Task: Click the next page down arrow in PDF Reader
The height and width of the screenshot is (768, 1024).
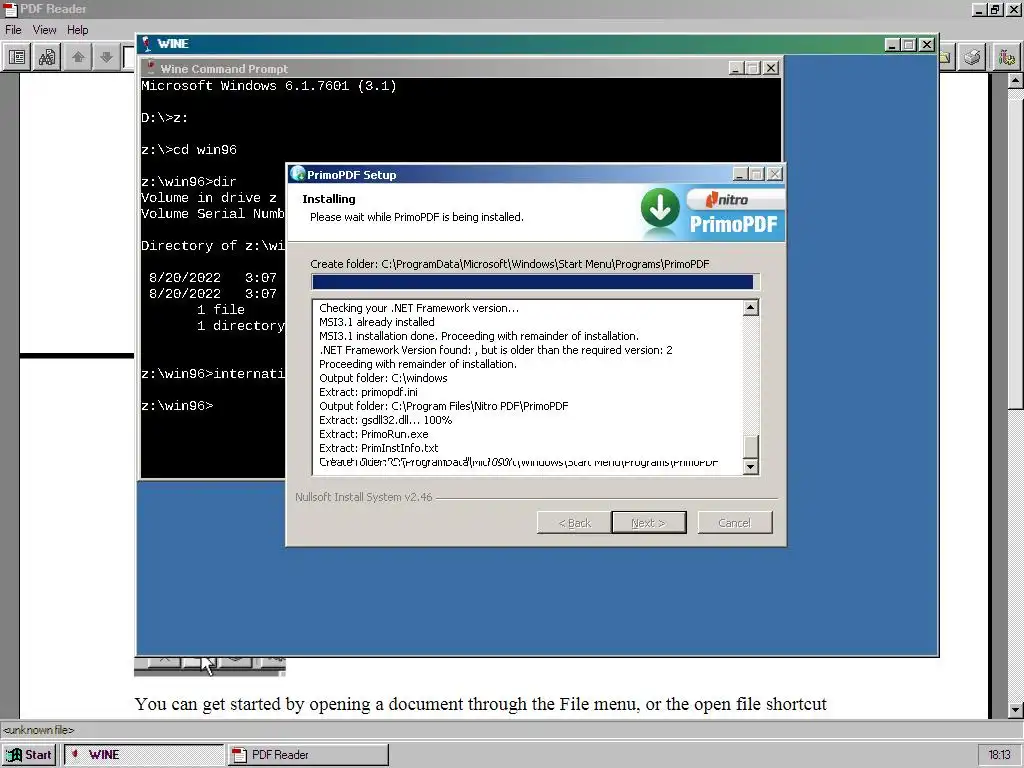Action: (106, 57)
